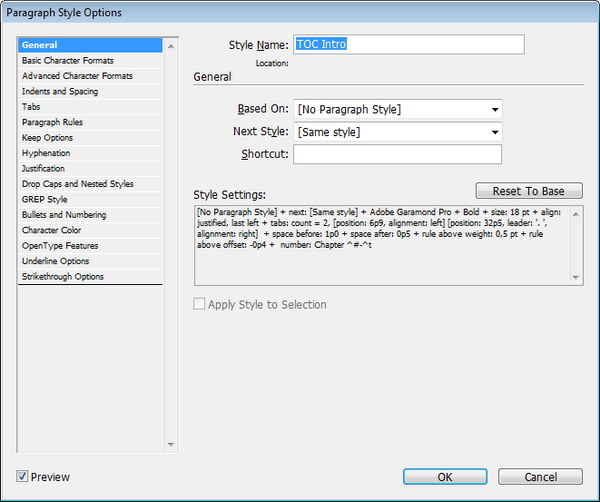This screenshot has width=600, height=502.
Task: Open OpenType Features section
Action: point(90,246)
